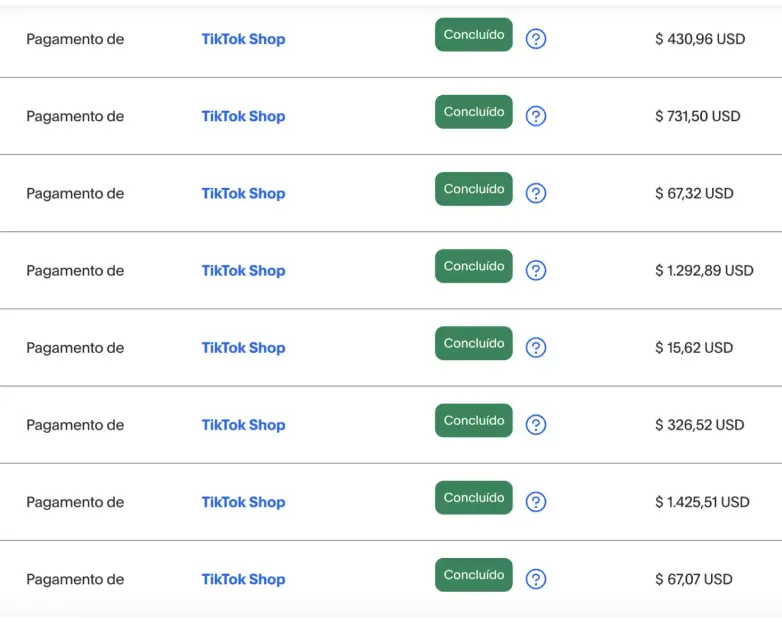Screen dimensions: 782x622
Task: Select the $ 1.292,89 USD amount
Action: [x=704, y=270]
